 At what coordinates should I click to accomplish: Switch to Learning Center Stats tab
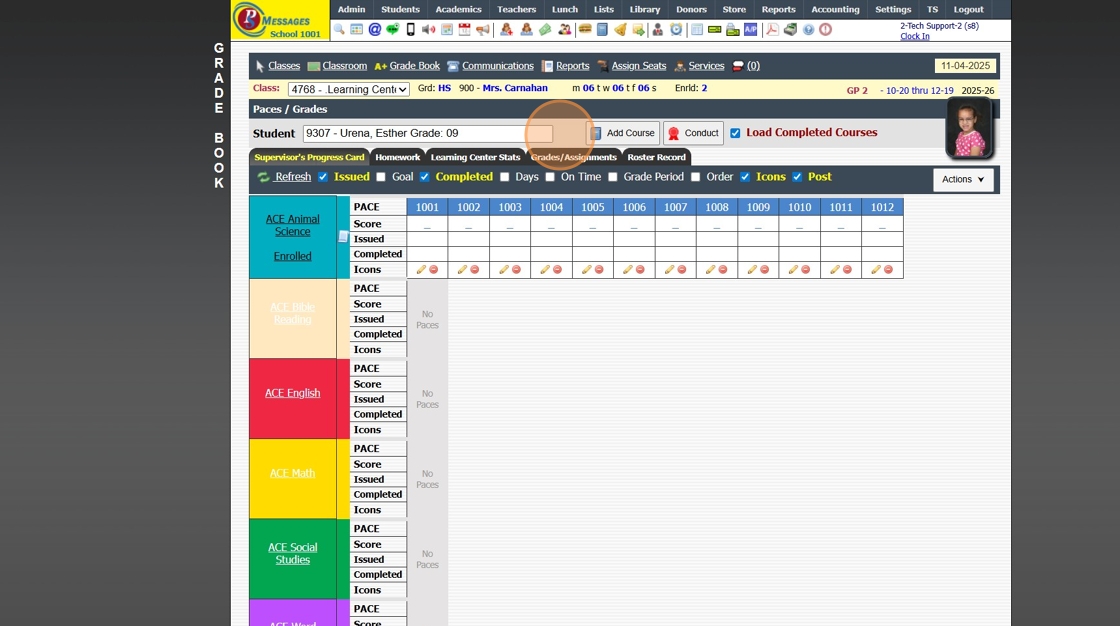point(475,157)
